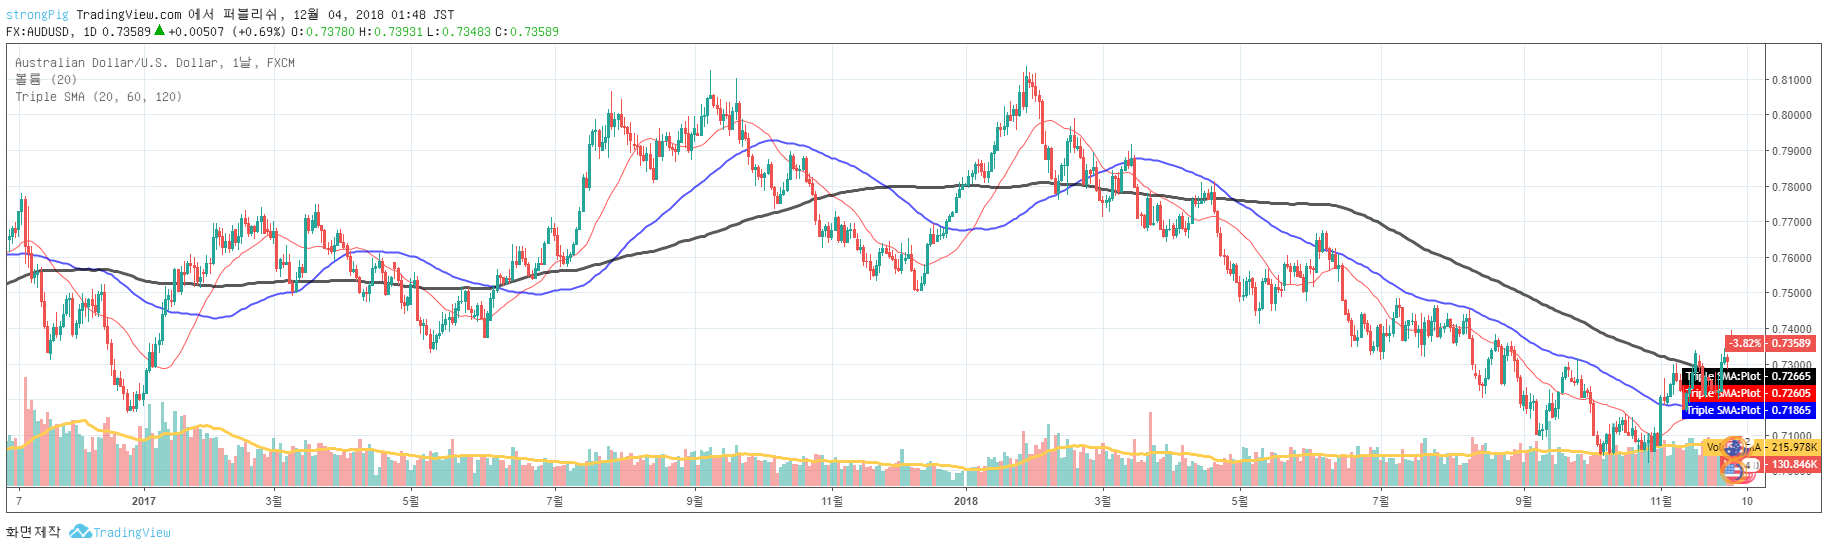Click the publish date 12월 04, 2018 01:48 JST
Viewport: 1828px width, 549px height.
[374, 15]
